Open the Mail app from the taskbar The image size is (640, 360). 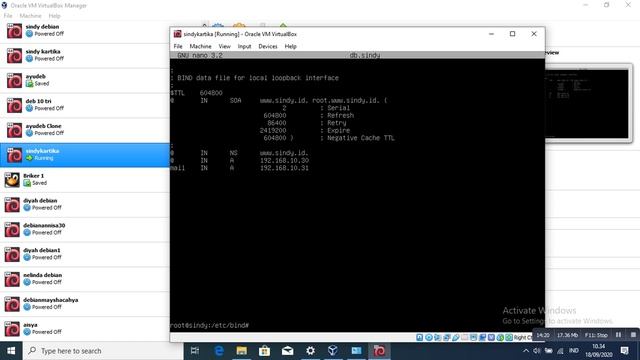click(x=287, y=351)
